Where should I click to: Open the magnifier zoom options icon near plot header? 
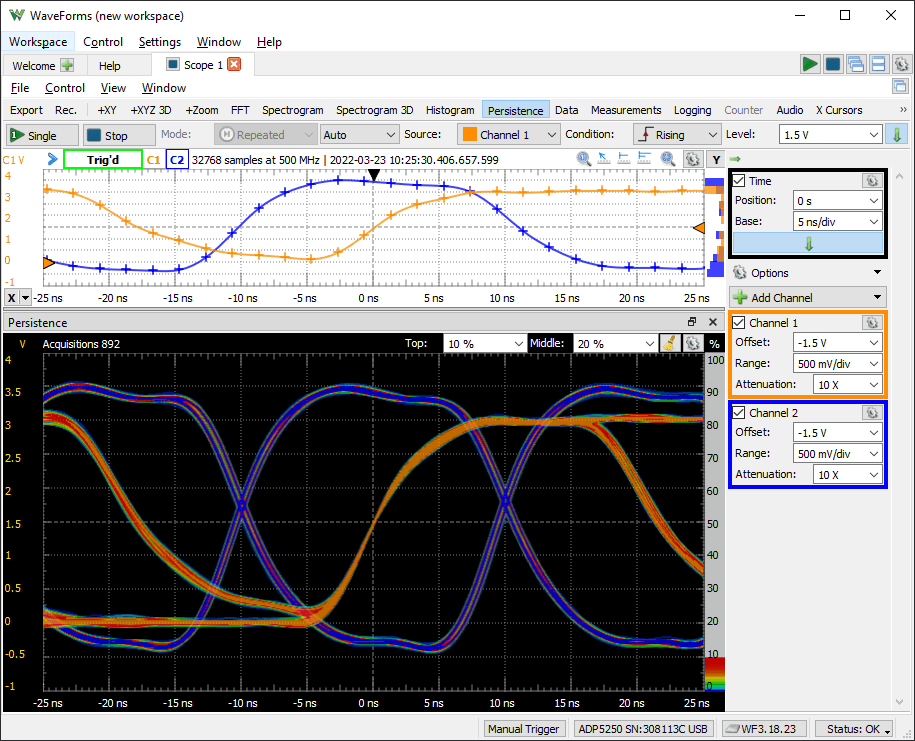667,158
